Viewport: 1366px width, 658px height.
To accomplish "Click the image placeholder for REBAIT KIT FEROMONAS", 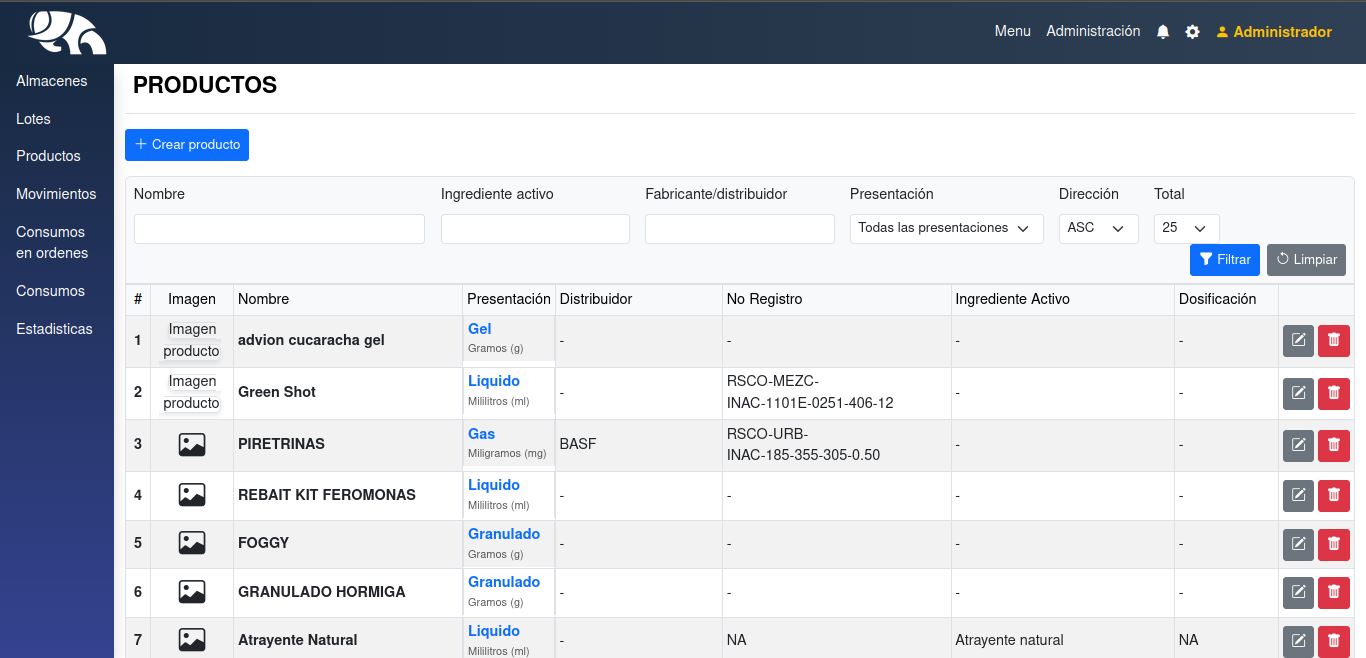I will coord(192,495).
